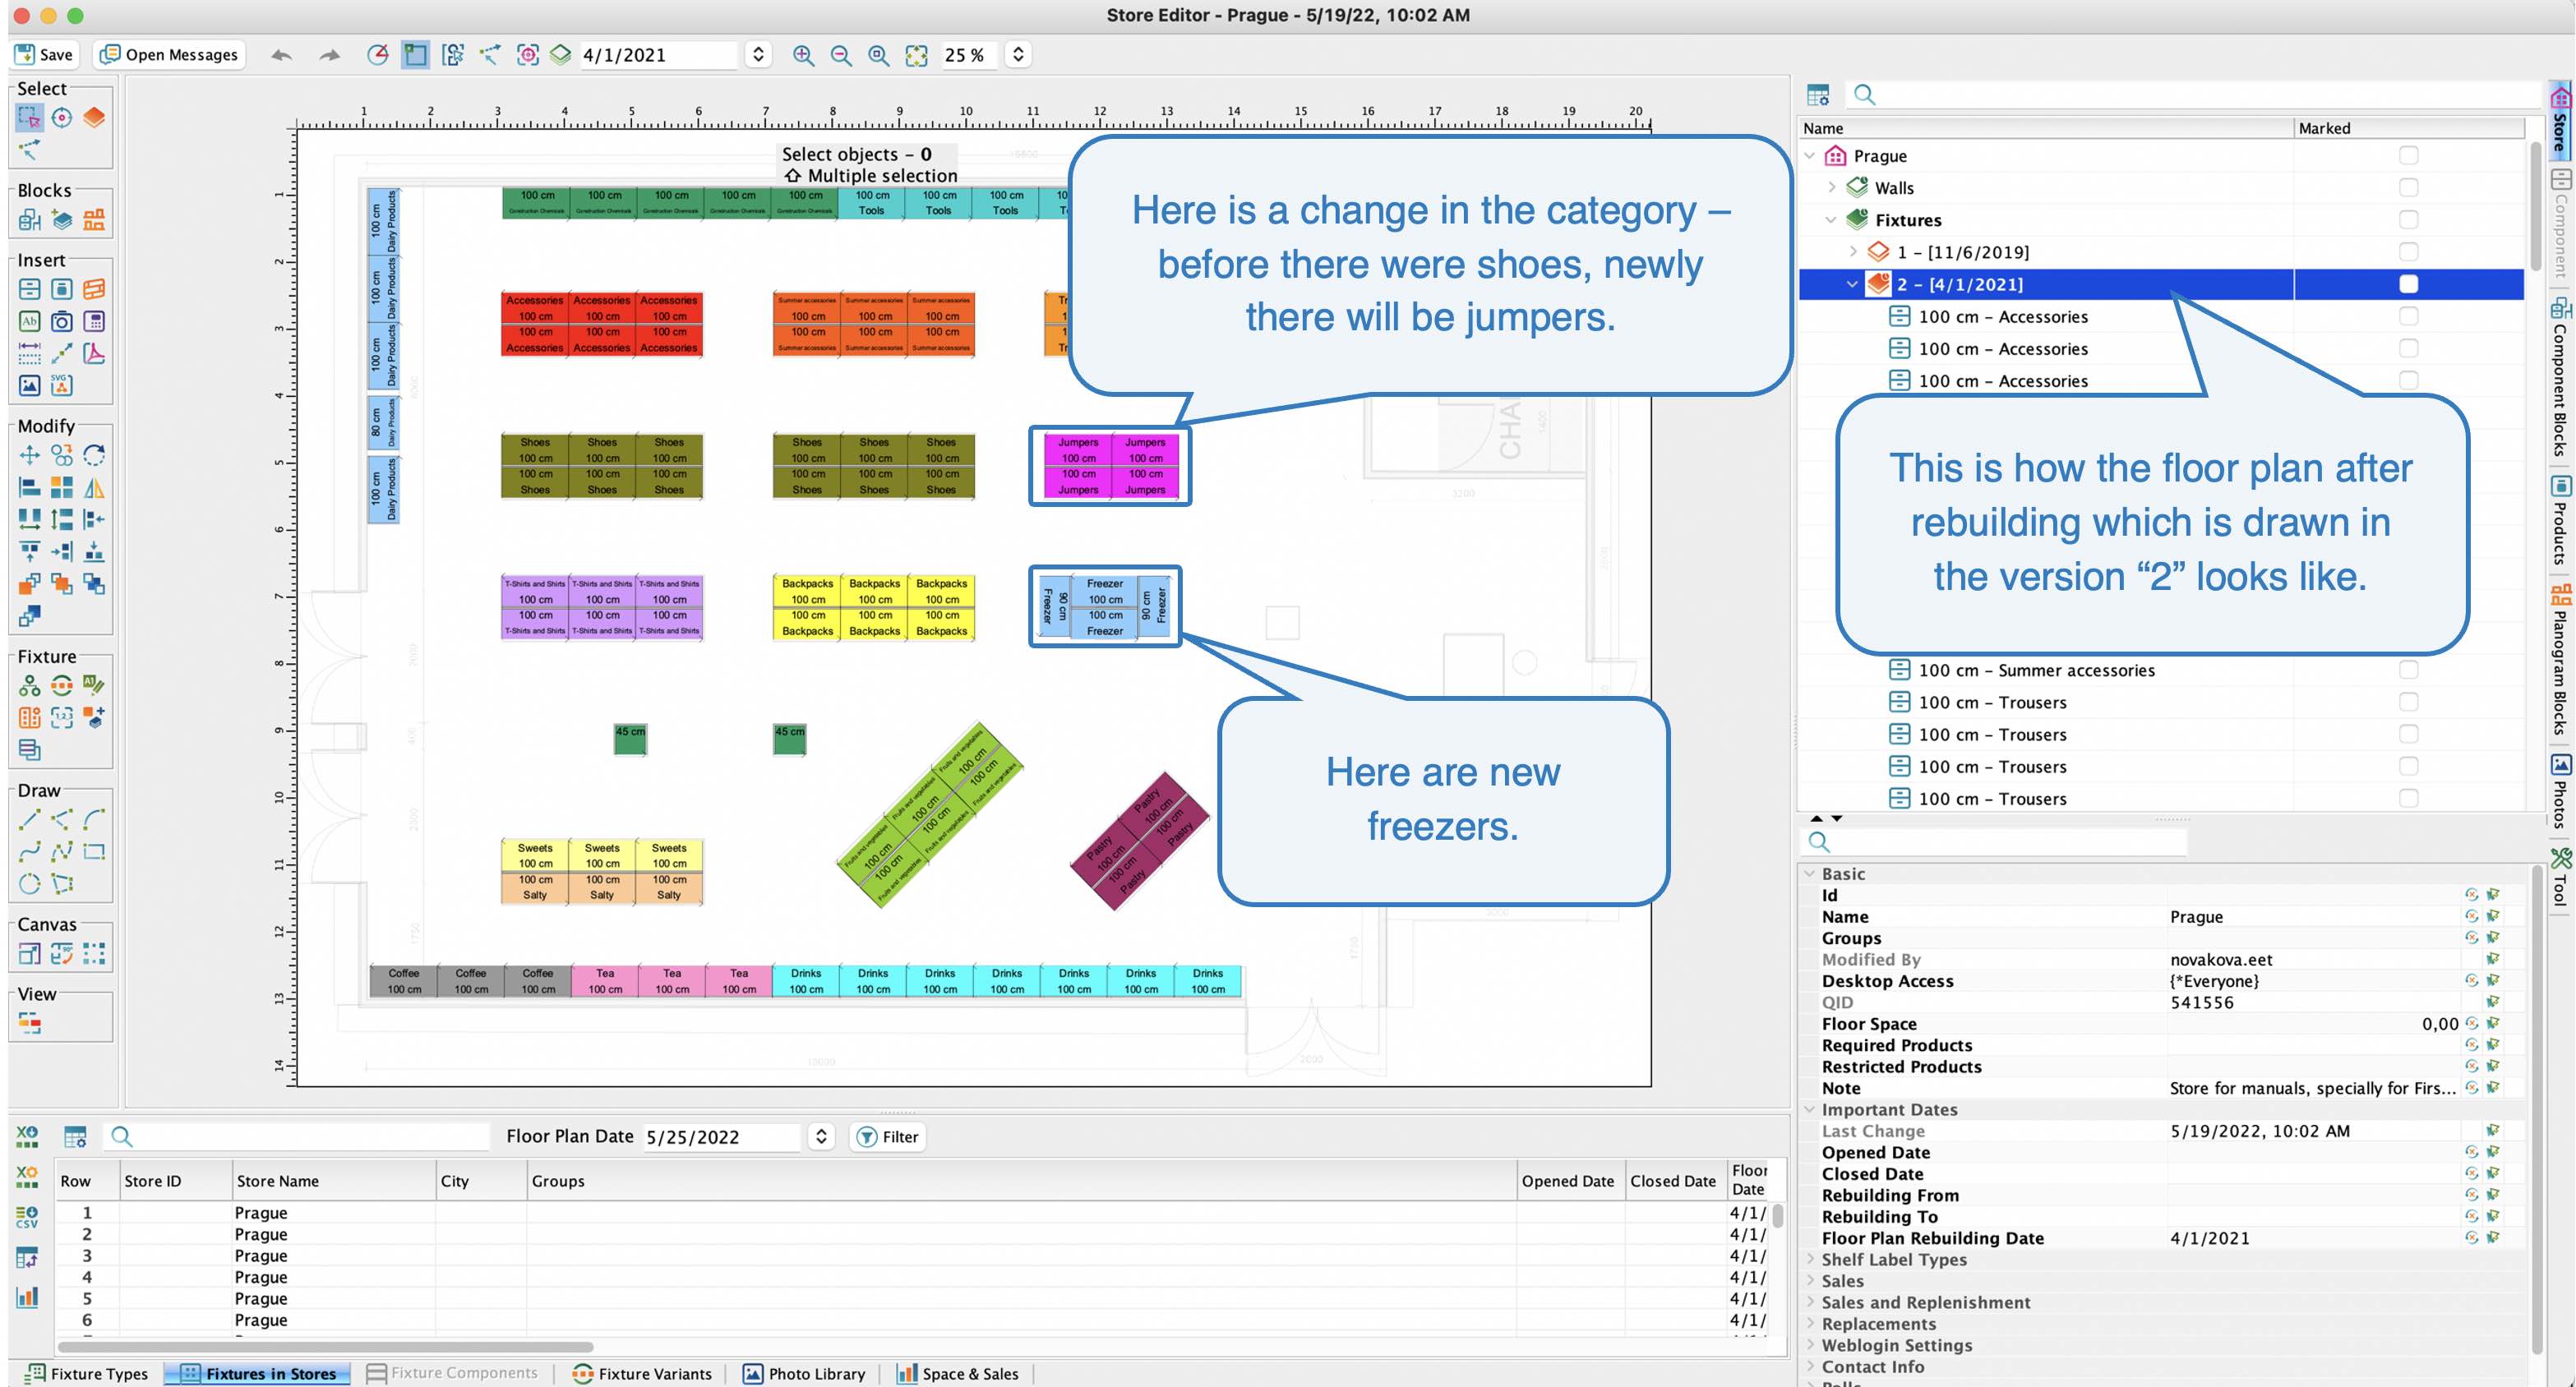Toggle the Marked checkbox for Fixtures
This screenshot has height=1387, width=2576.
(2409, 220)
